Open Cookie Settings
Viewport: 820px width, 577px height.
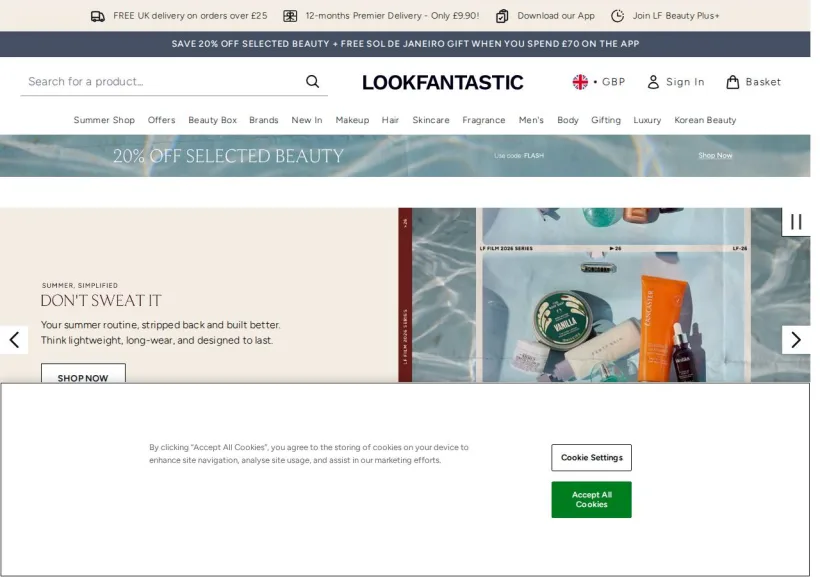tap(591, 458)
